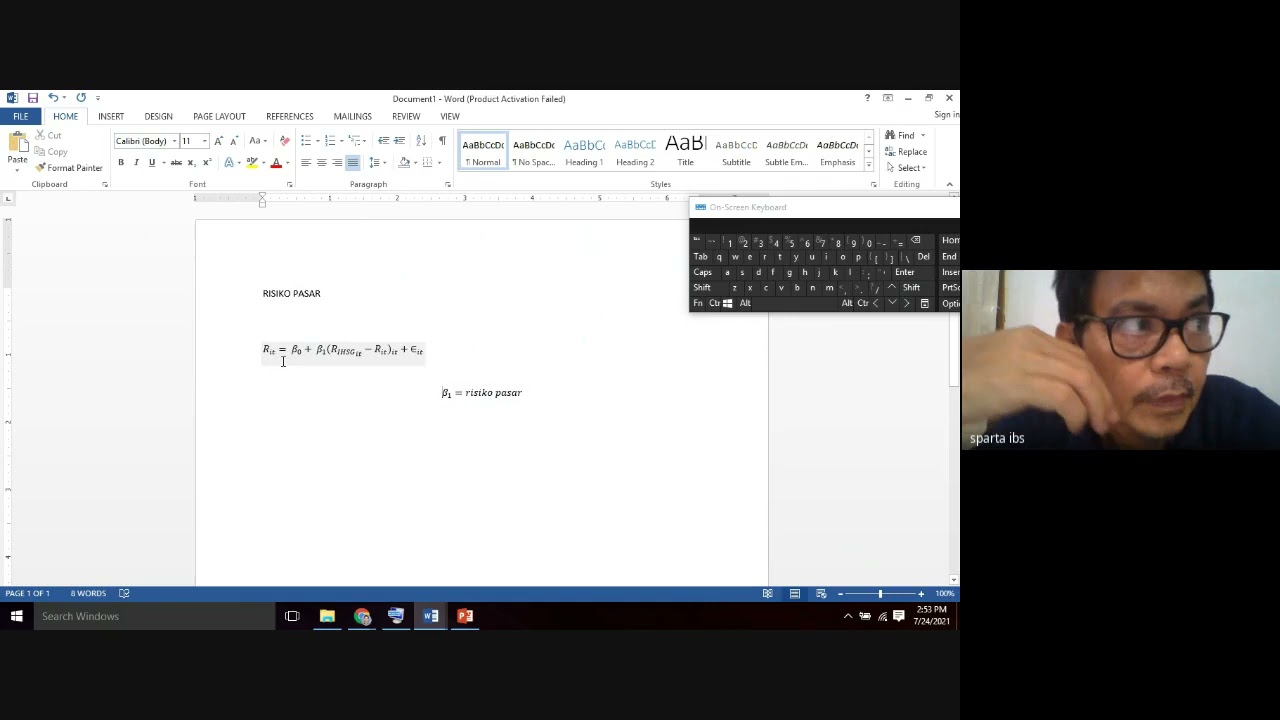The image size is (1280, 720).
Task: Open the font size dropdown
Action: point(204,141)
